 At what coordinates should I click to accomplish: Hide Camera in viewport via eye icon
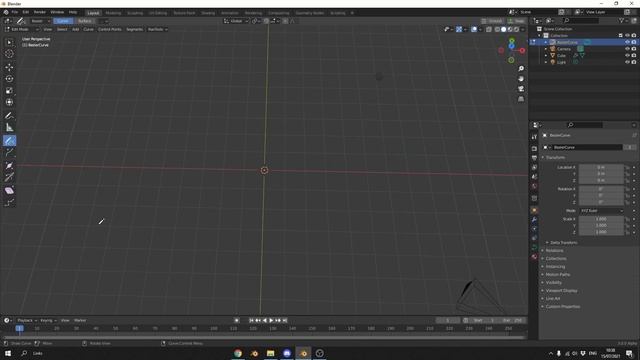(627, 49)
